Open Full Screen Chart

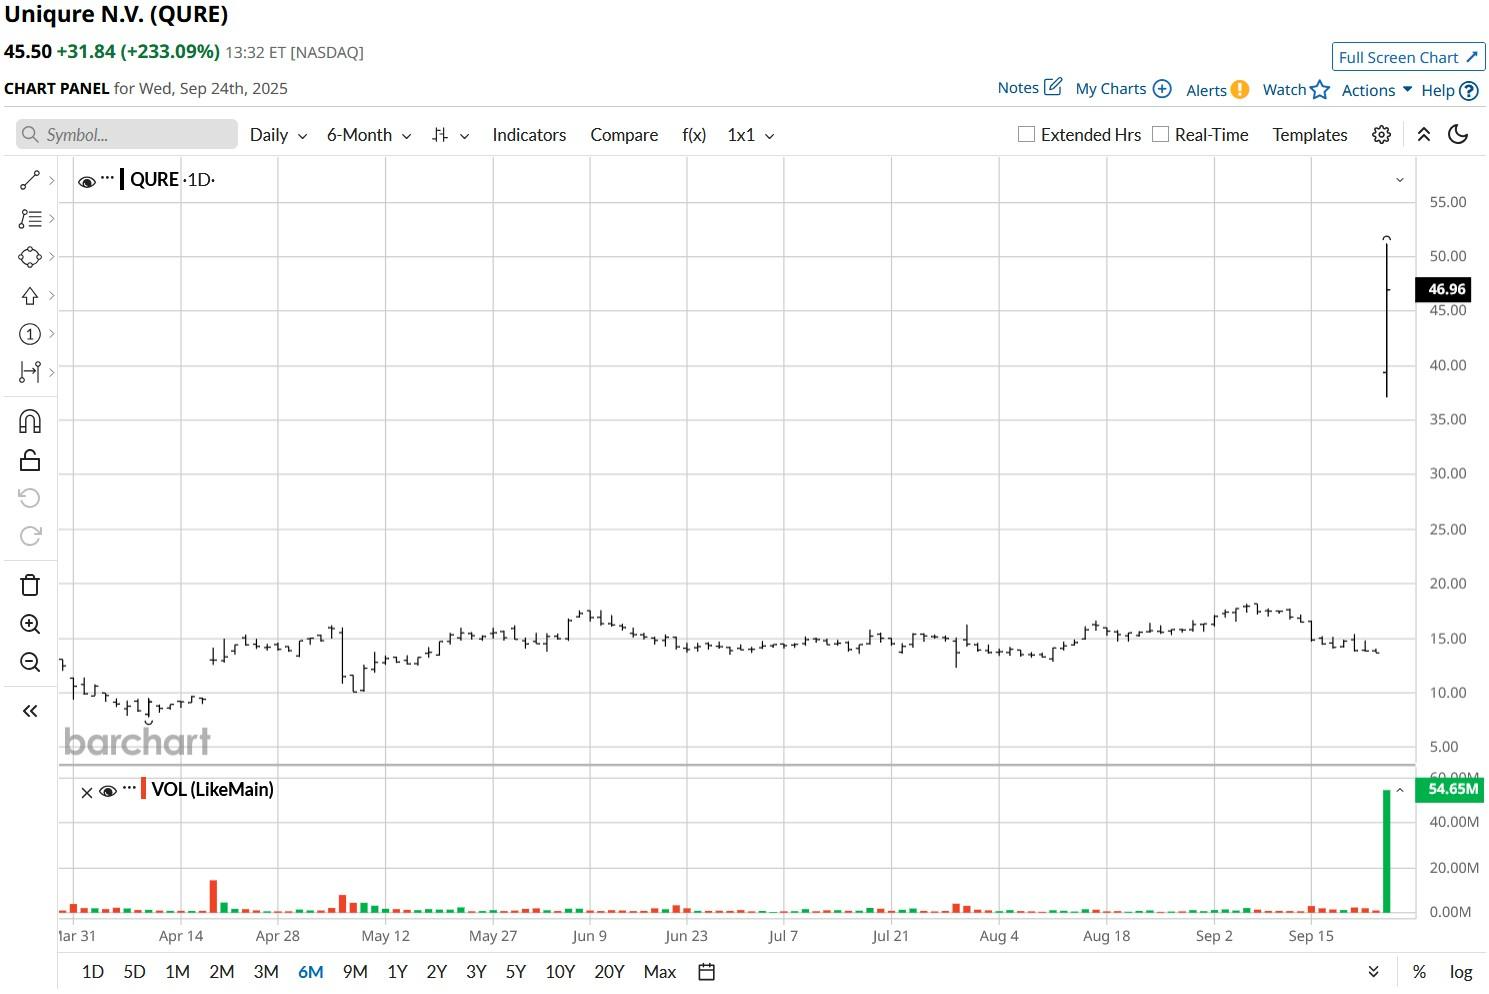coord(1408,57)
